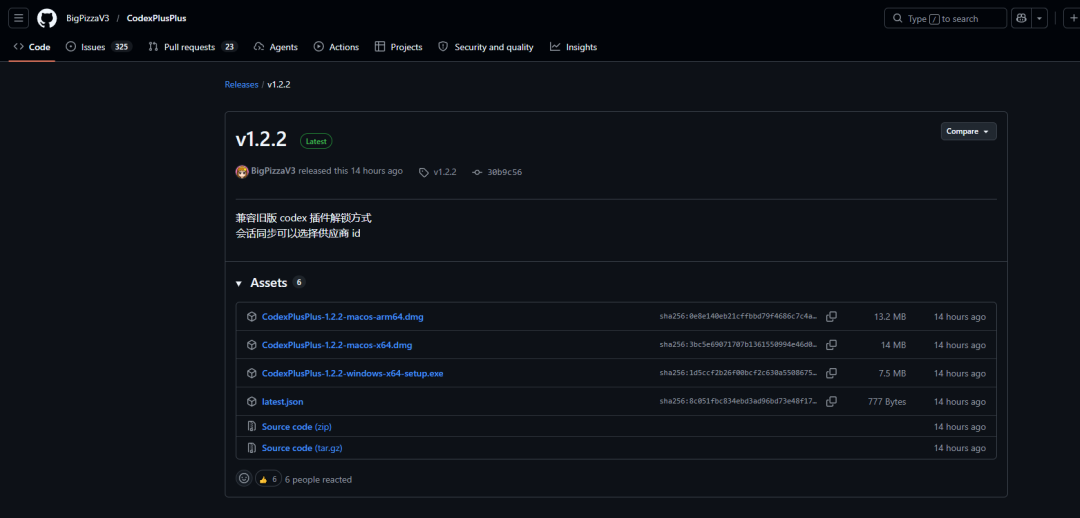The height and width of the screenshot is (518, 1080).
Task: Download CodexPlusPlus-1.2.2-macos-x64.dmg
Action: (x=337, y=345)
